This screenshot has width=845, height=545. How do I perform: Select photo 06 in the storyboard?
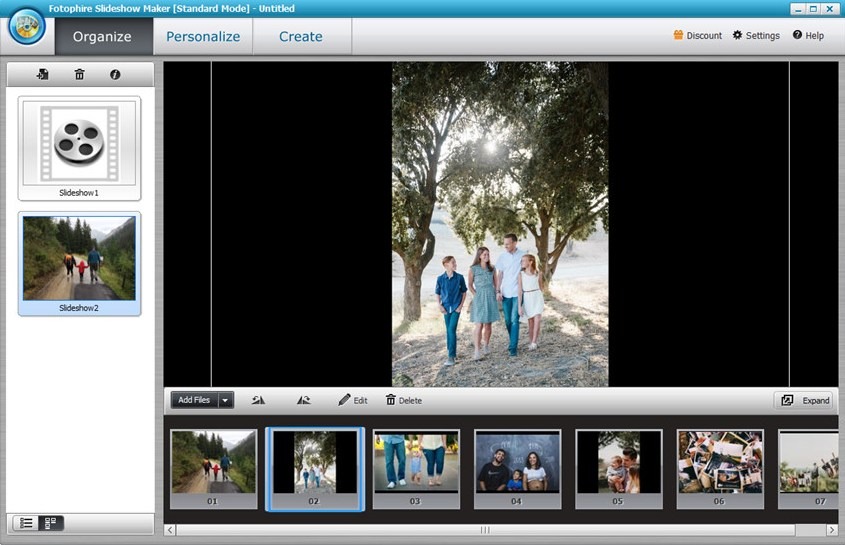(720, 469)
